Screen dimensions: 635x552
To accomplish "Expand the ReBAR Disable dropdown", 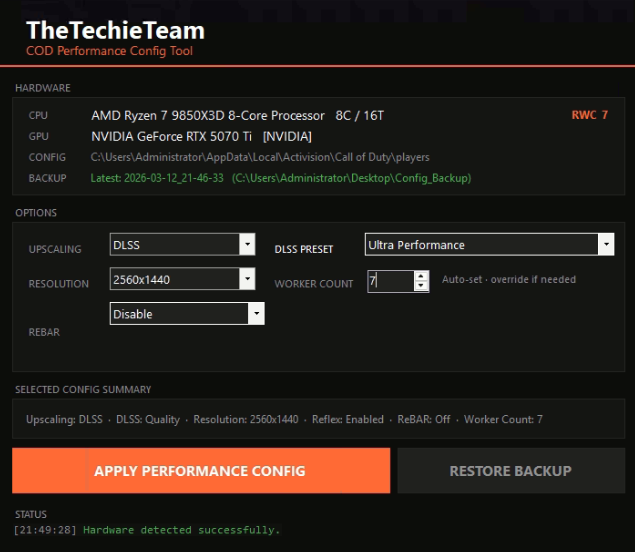I will pyautogui.click(x=187, y=313).
